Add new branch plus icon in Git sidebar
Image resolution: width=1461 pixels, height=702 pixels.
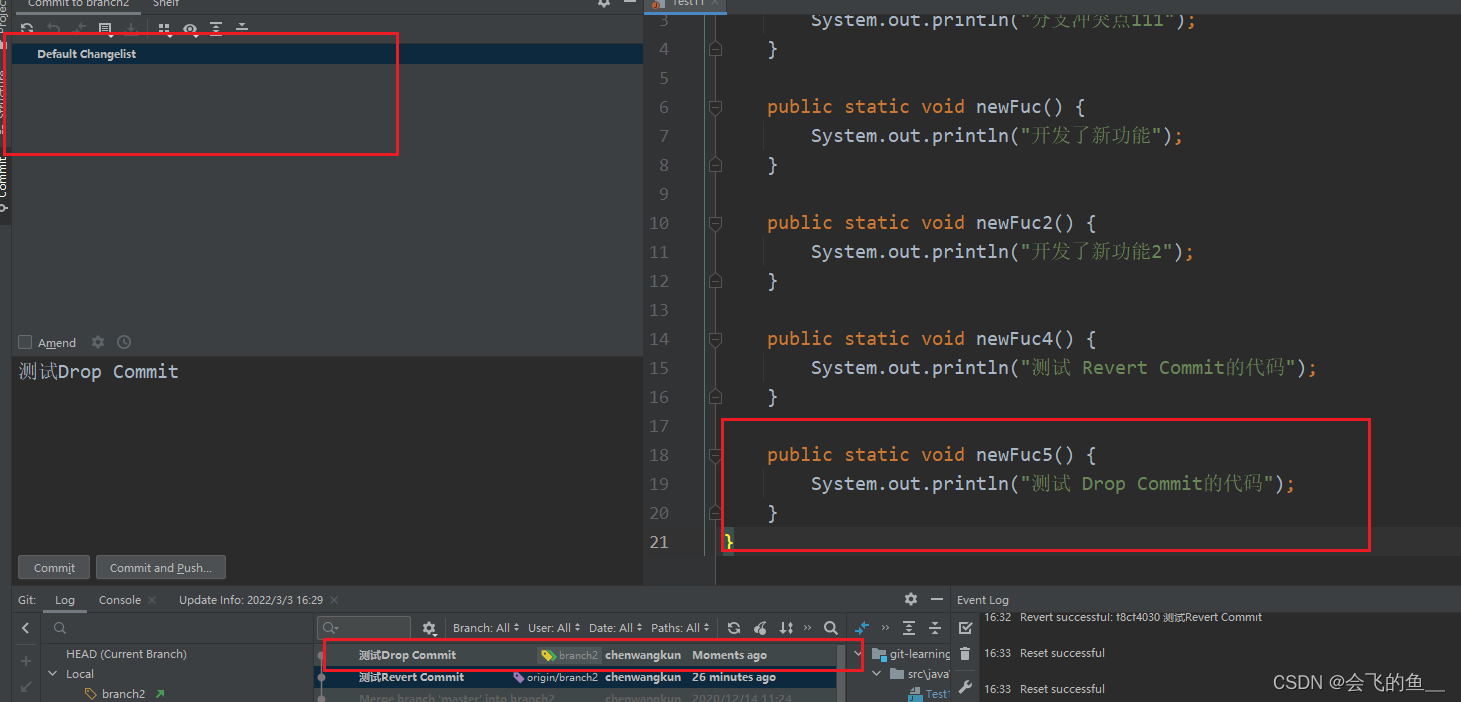tap(26, 661)
